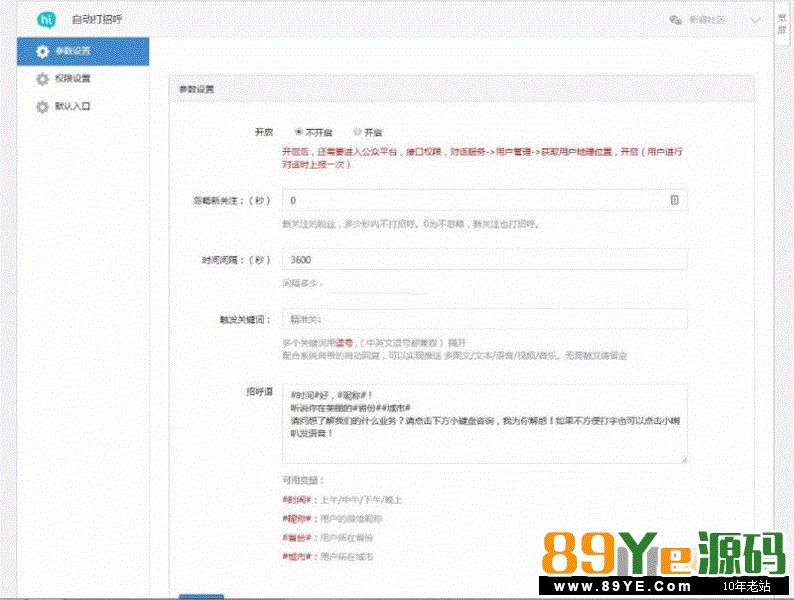Image resolution: width=794 pixels, height=600 pixels.
Task: Click inside the 招呼语 greeting textarea
Action: 485,423
